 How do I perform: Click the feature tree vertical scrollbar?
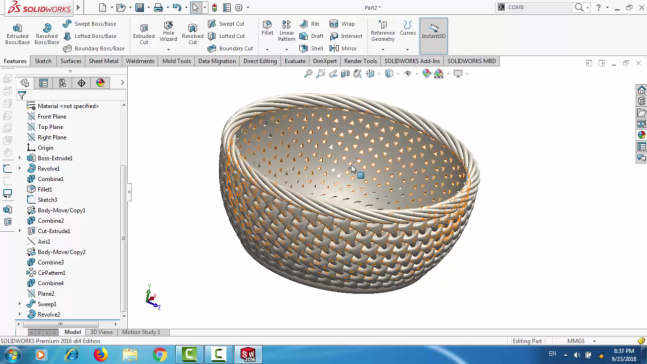(123, 239)
